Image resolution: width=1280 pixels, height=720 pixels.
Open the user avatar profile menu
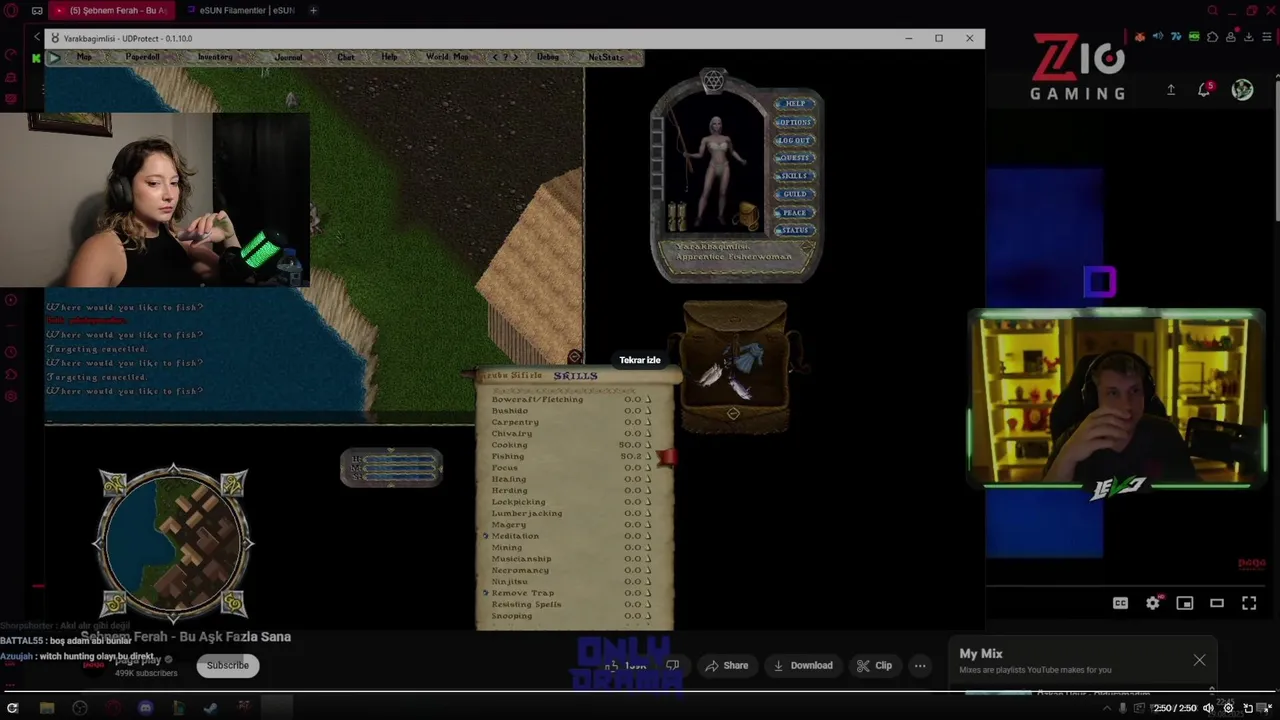click(x=1242, y=89)
